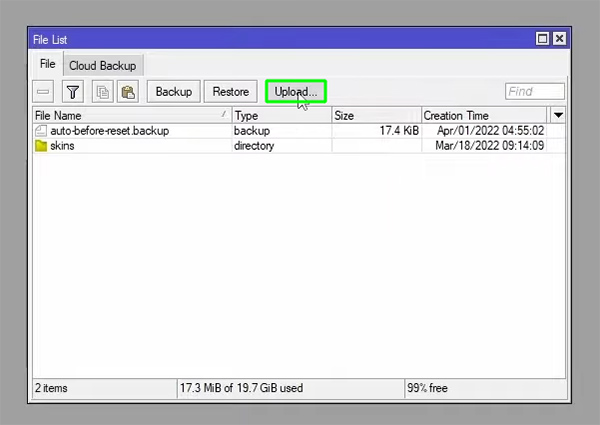Select the auto-before-reset.backup file icon
This screenshot has width=600, height=425.
(x=41, y=131)
